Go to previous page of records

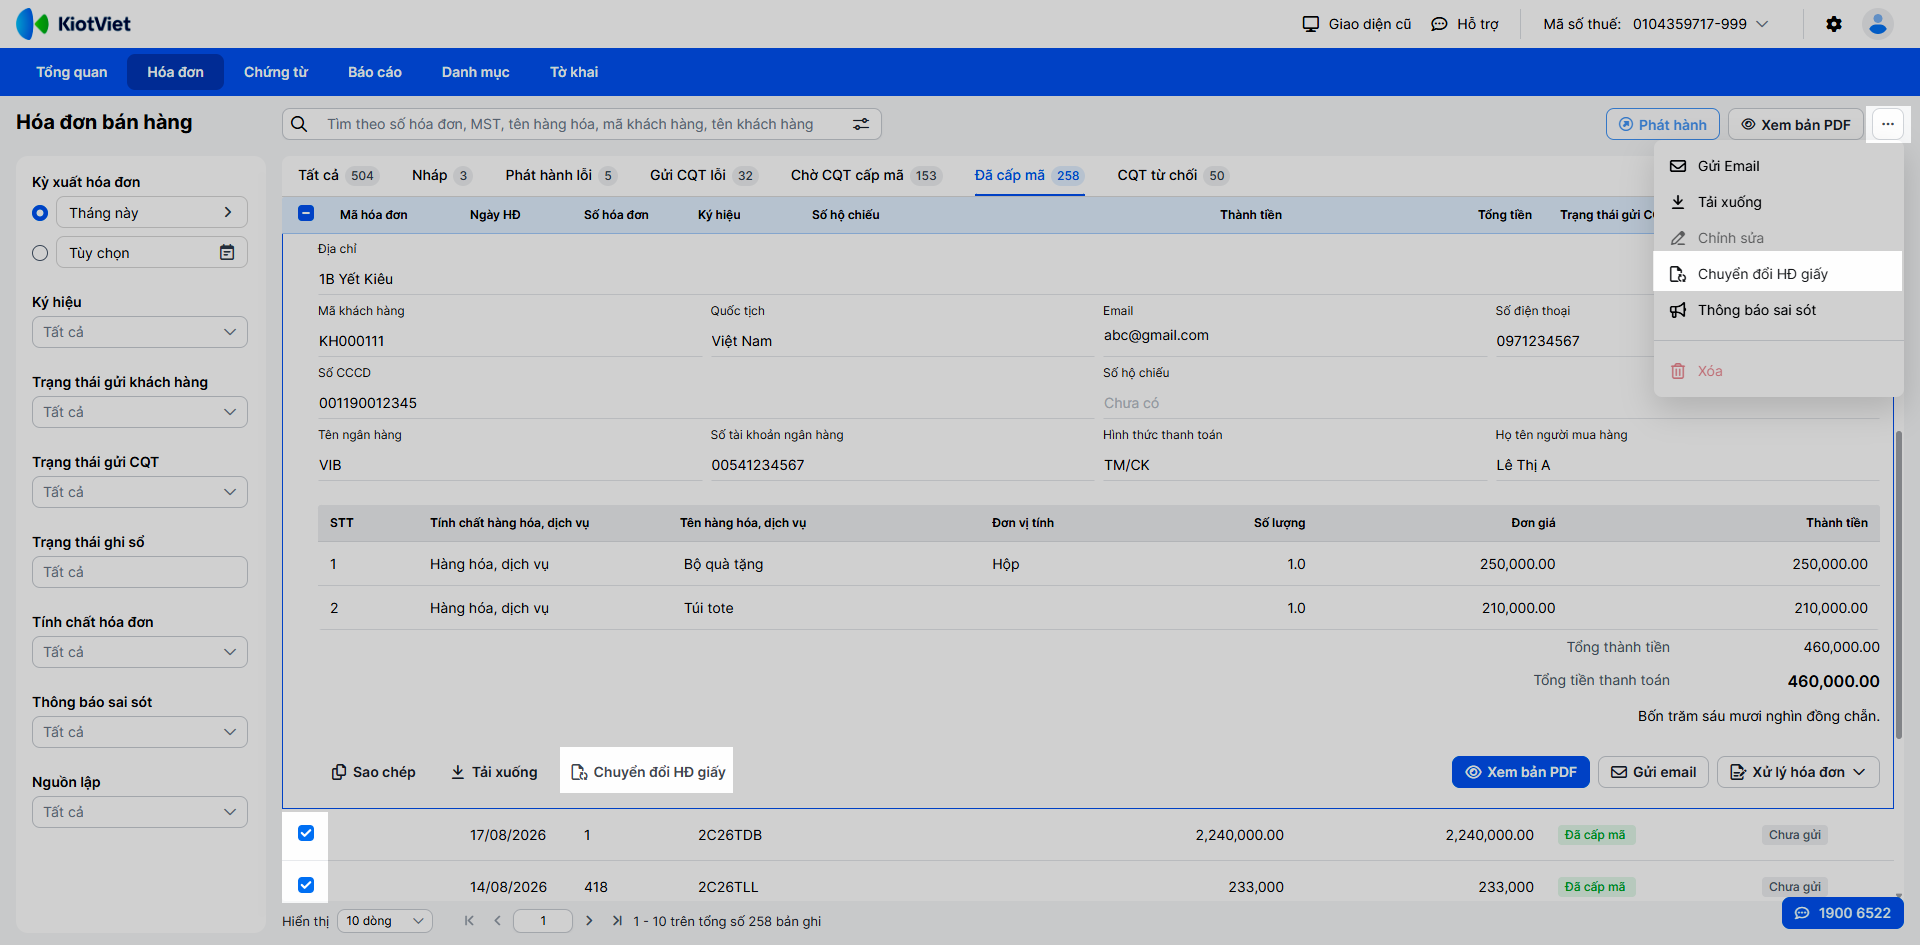coord(497,921)
